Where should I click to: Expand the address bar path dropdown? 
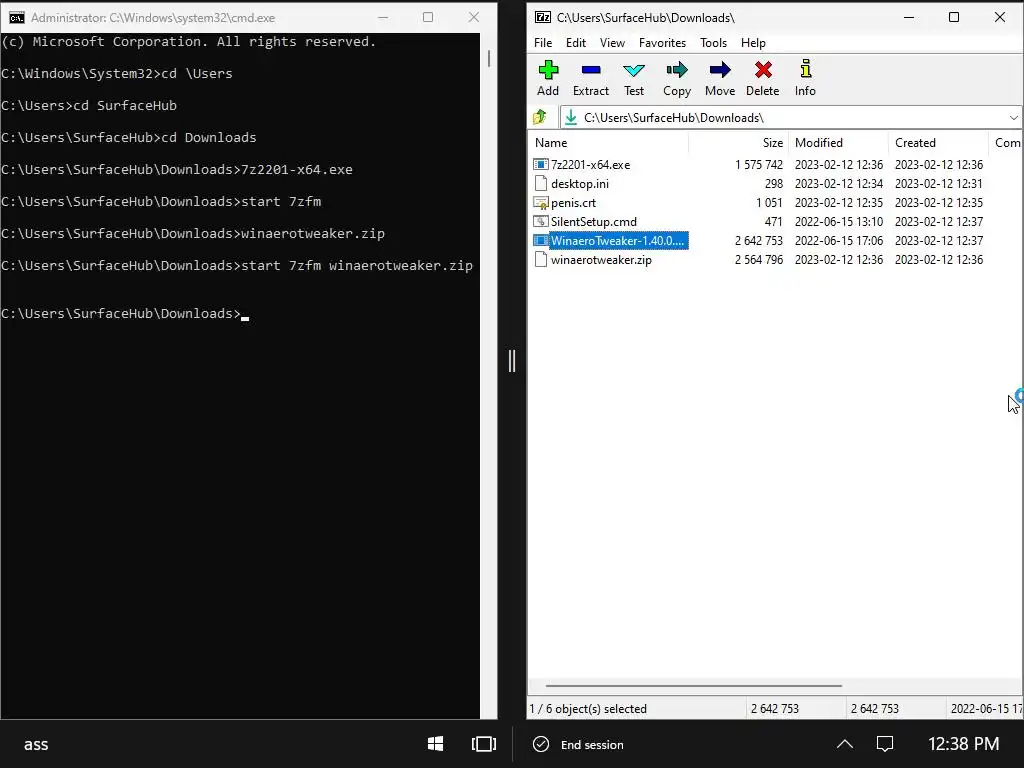[x=1014, y=118]
